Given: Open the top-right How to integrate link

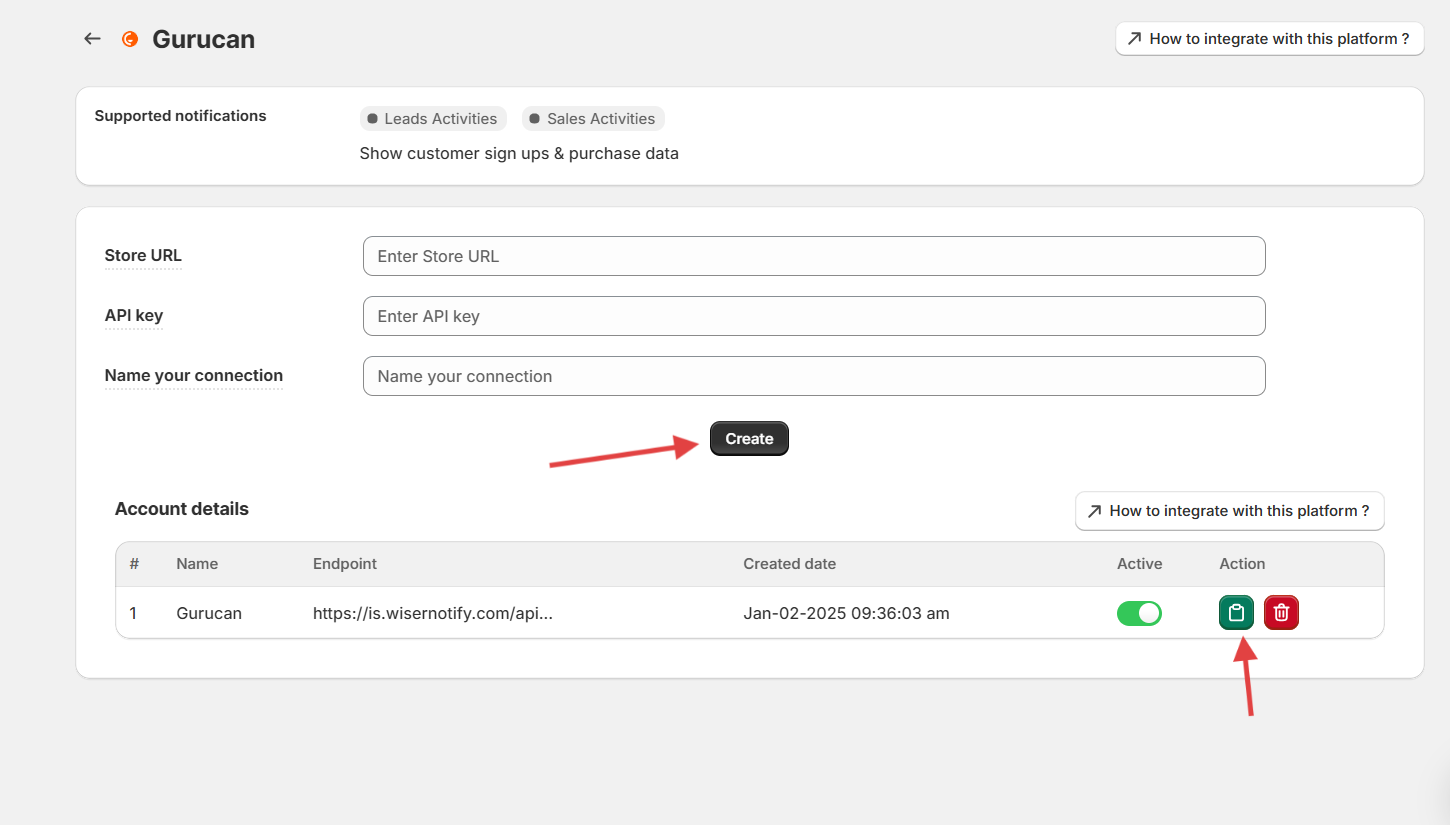Looking at the screenshot, I should click(1269, 39).
